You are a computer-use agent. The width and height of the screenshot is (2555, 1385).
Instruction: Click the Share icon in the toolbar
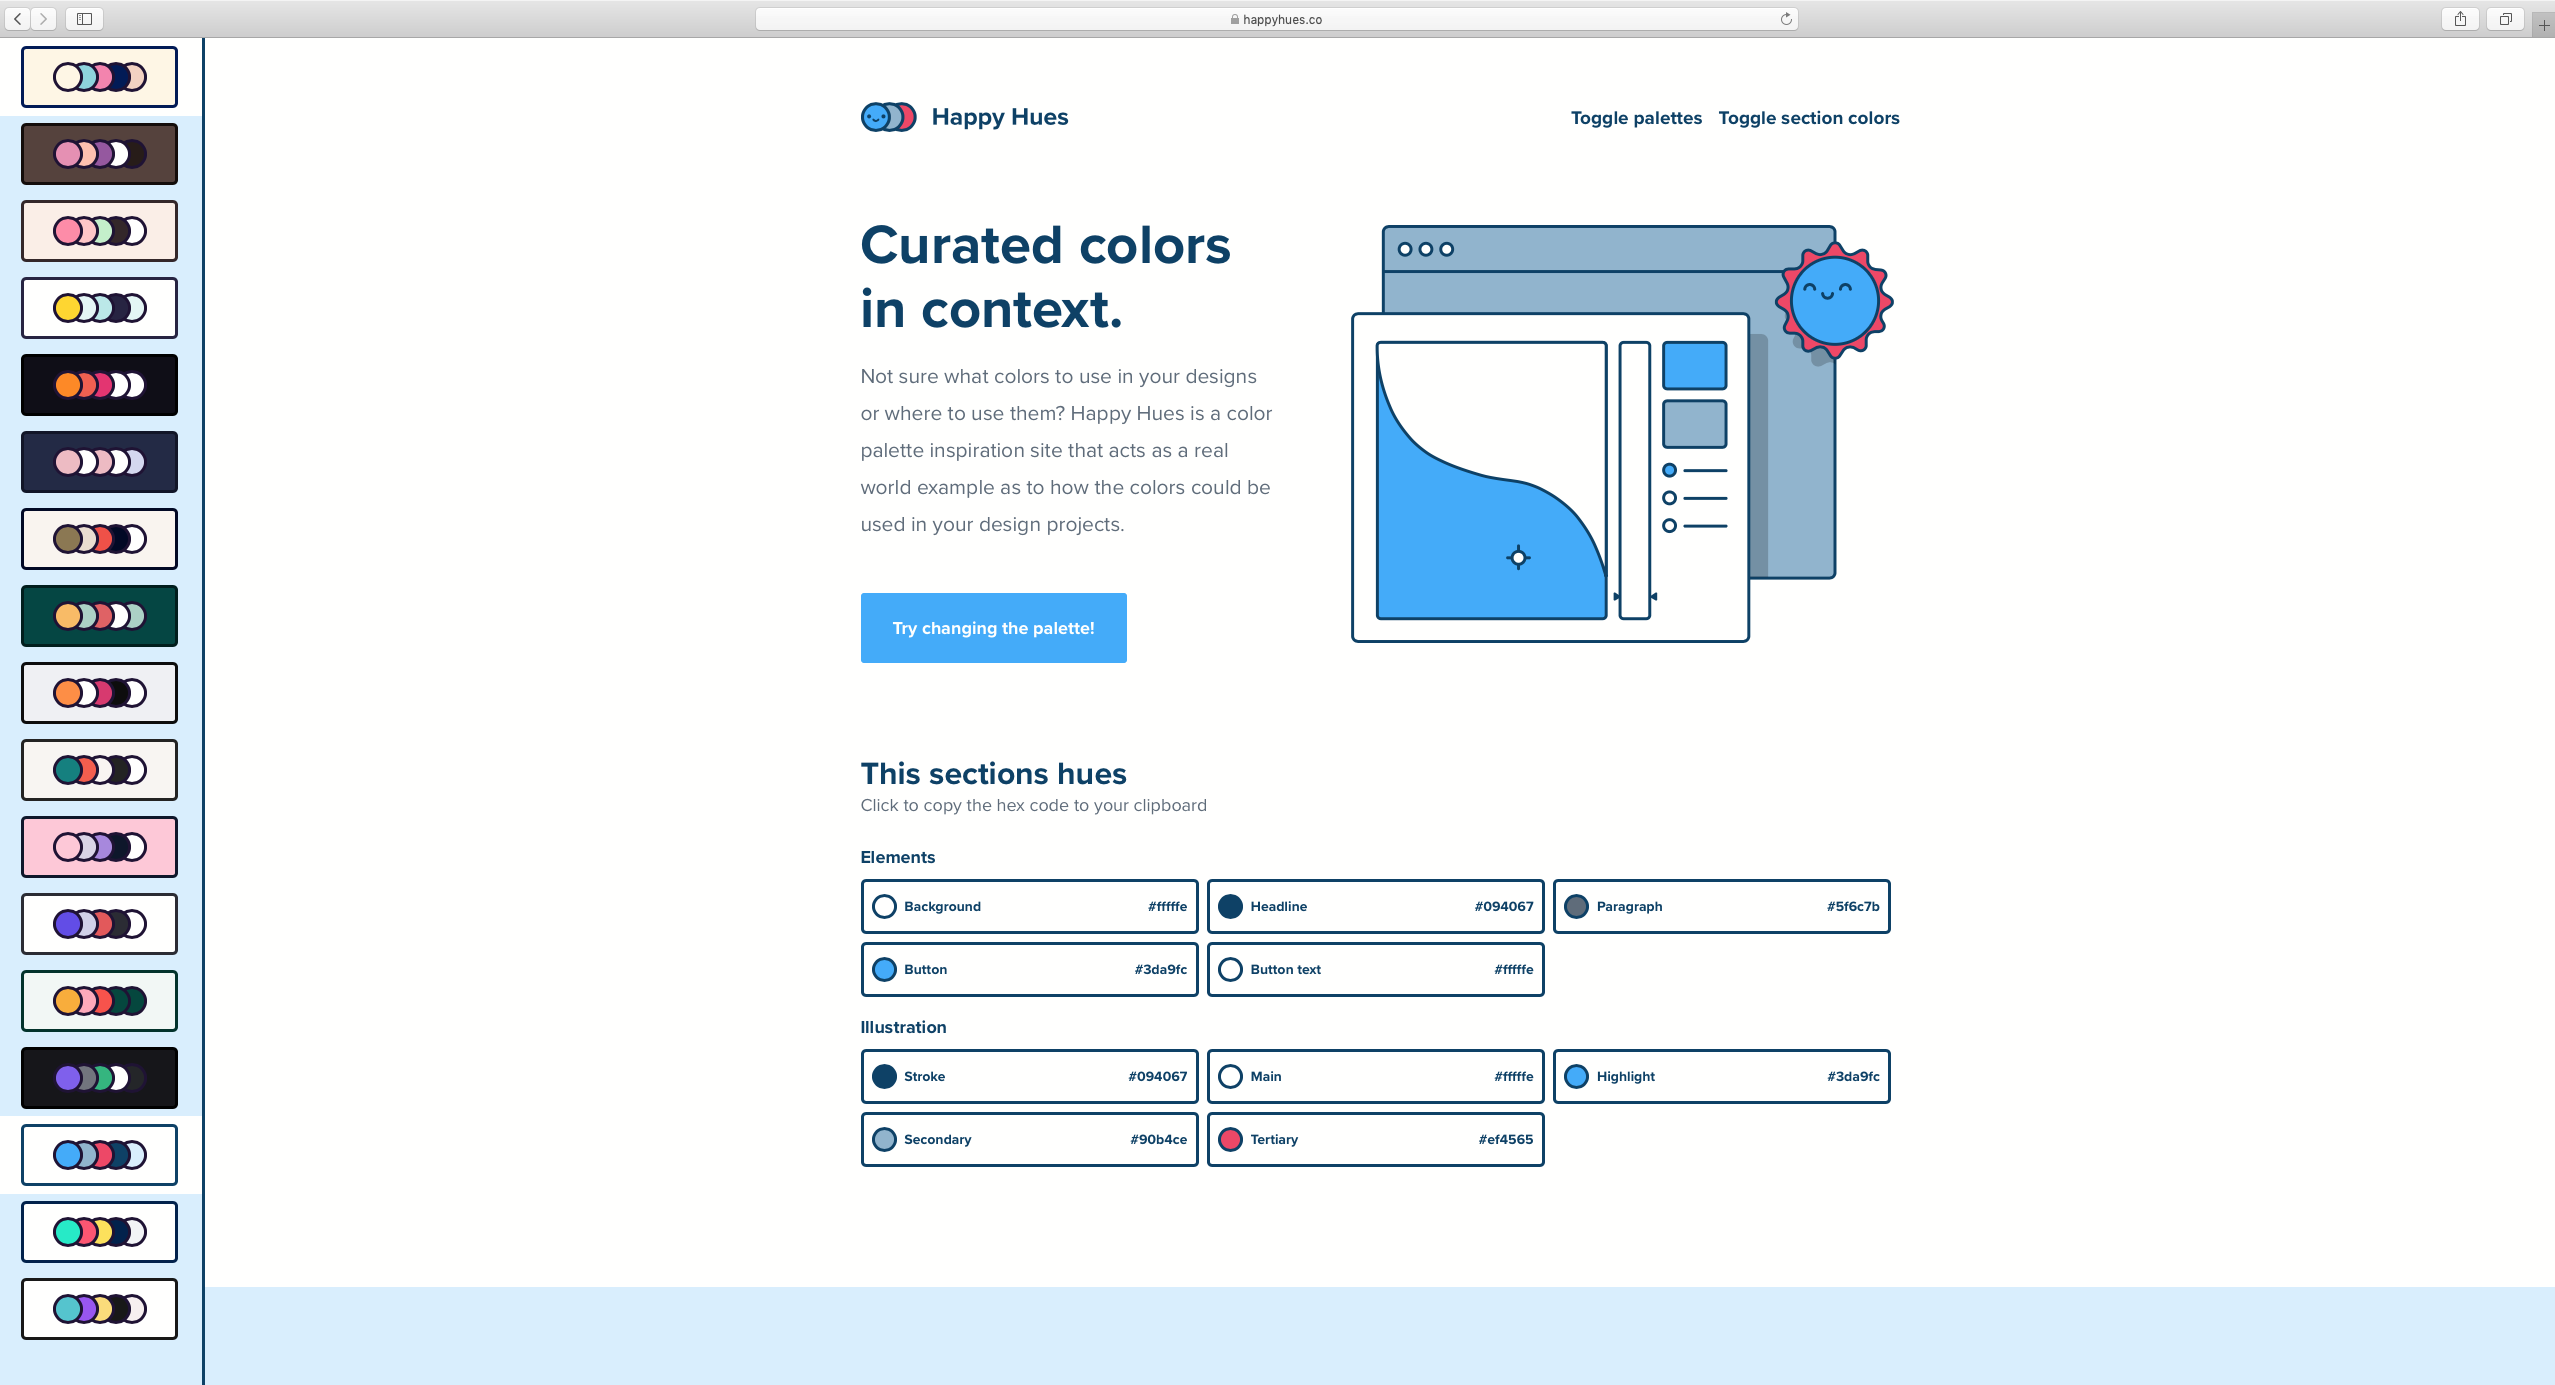2459,18
